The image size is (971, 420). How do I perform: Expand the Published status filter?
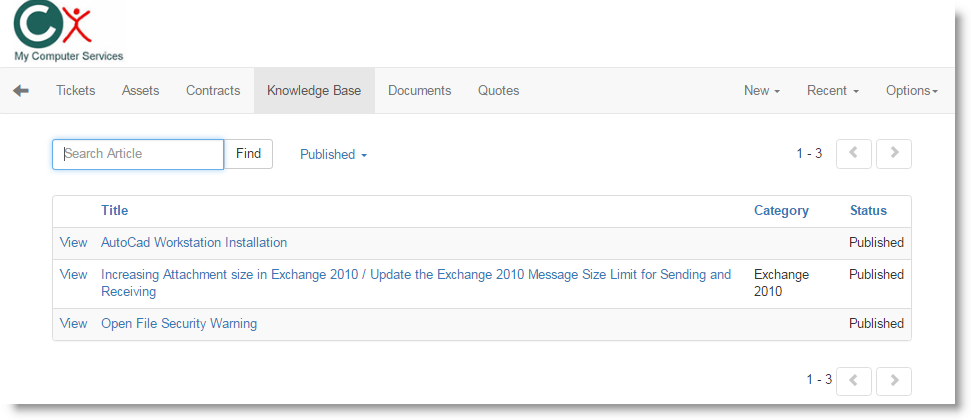[333, 155]
